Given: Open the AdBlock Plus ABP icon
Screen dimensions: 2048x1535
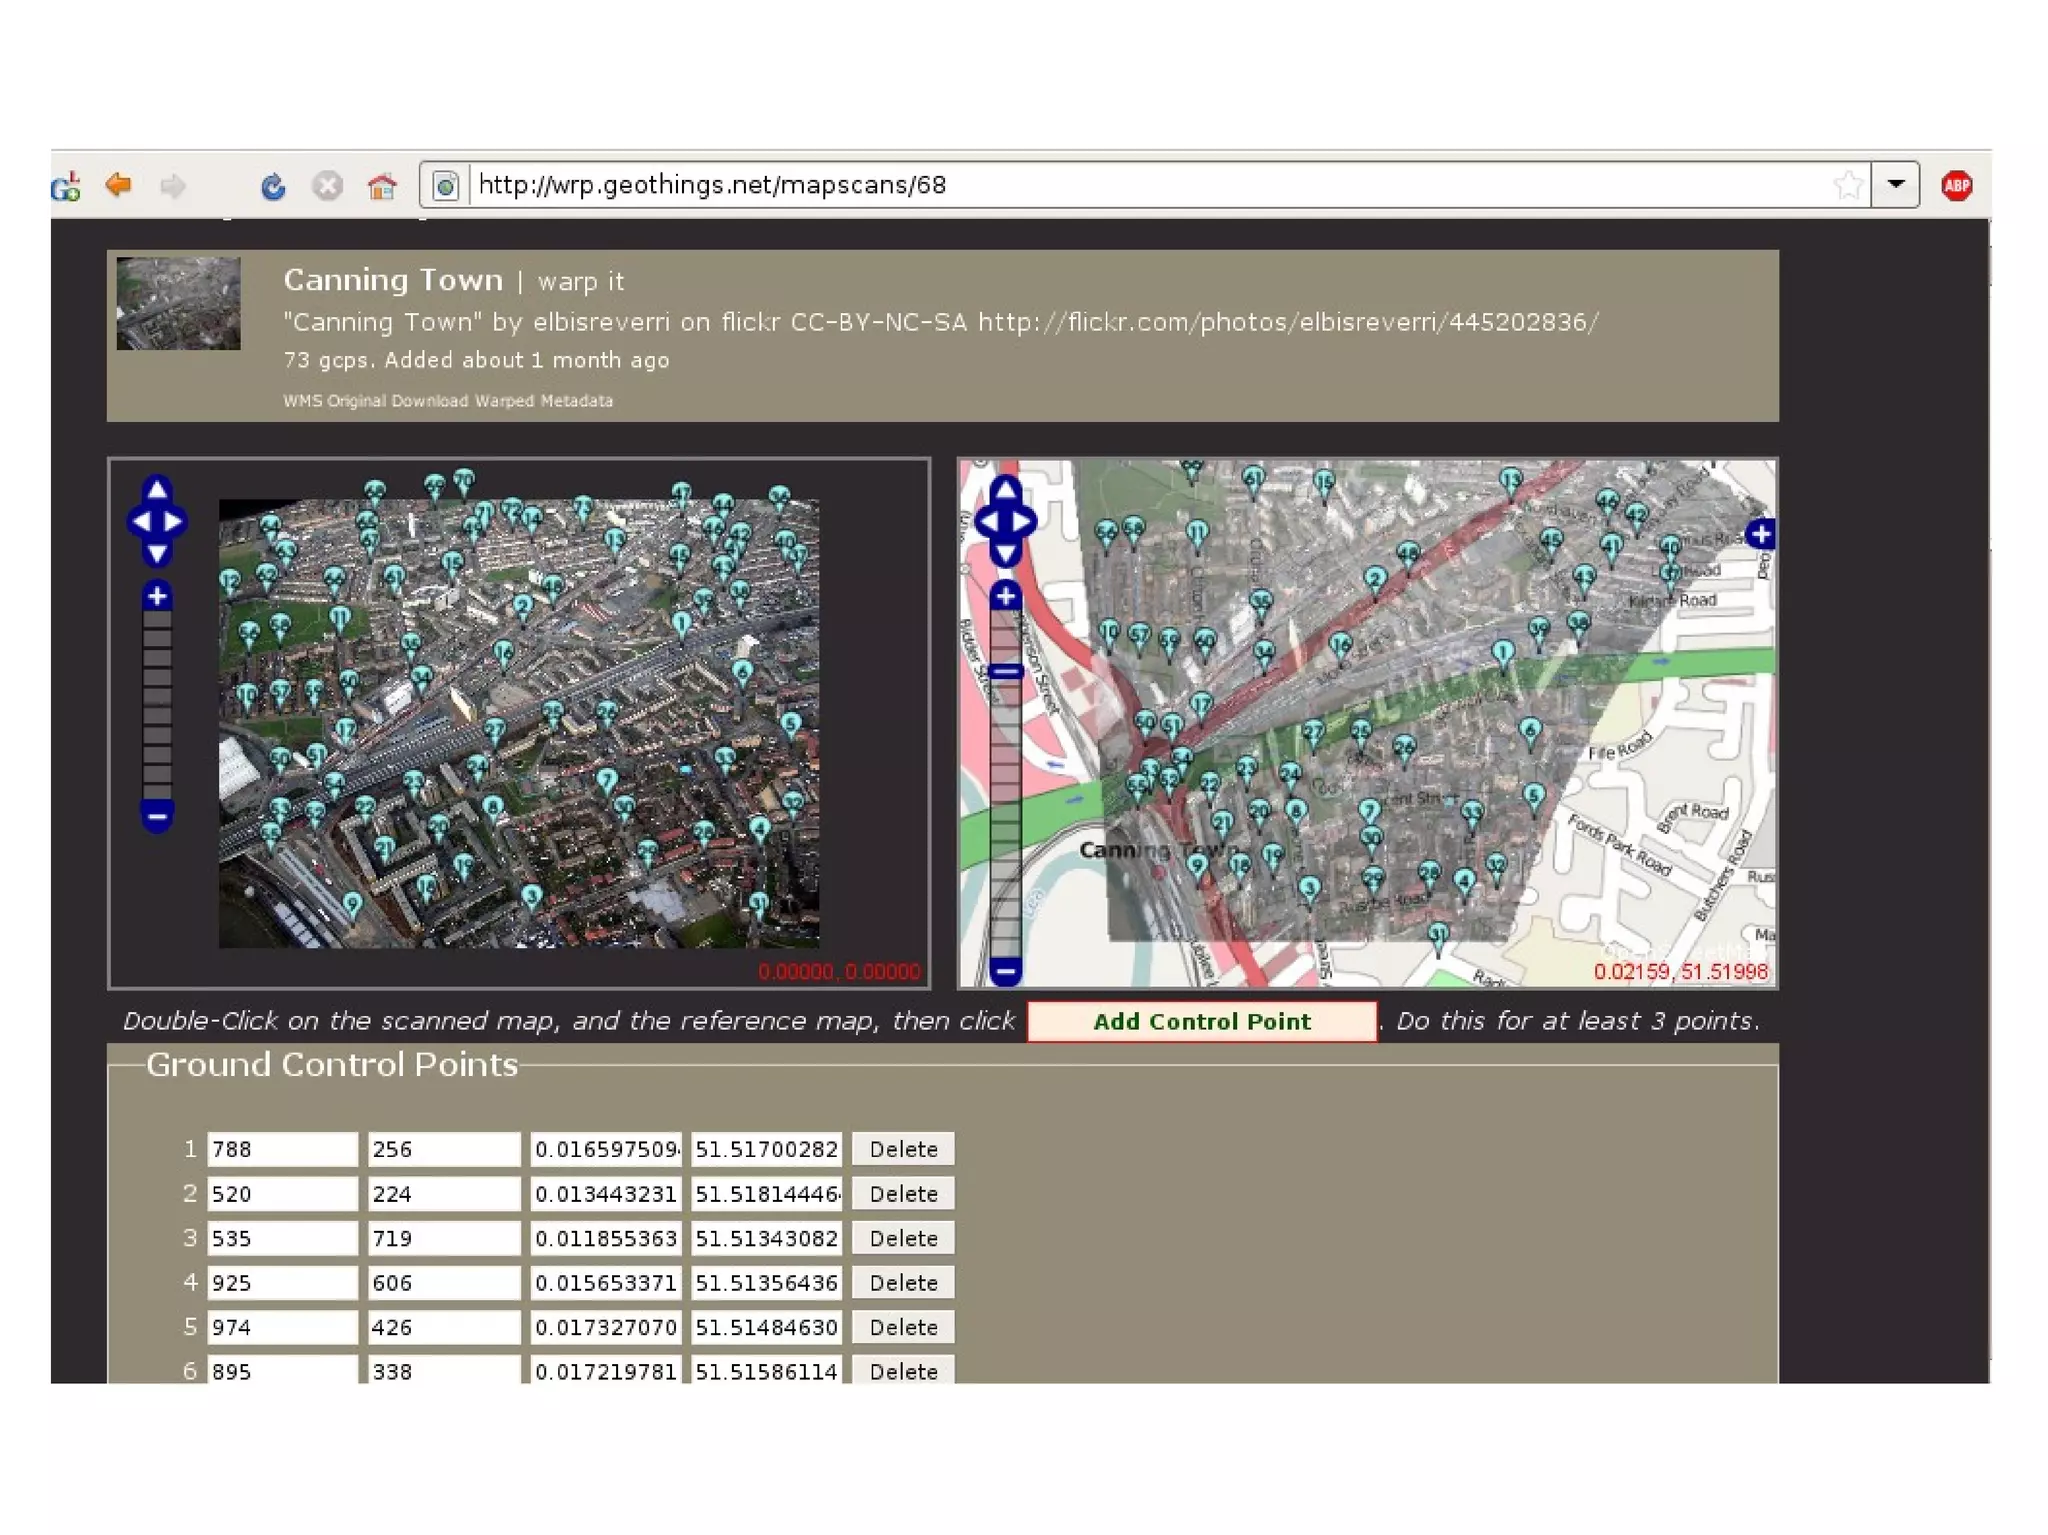Looking at the screenshot, I should tap(1956, 185).
